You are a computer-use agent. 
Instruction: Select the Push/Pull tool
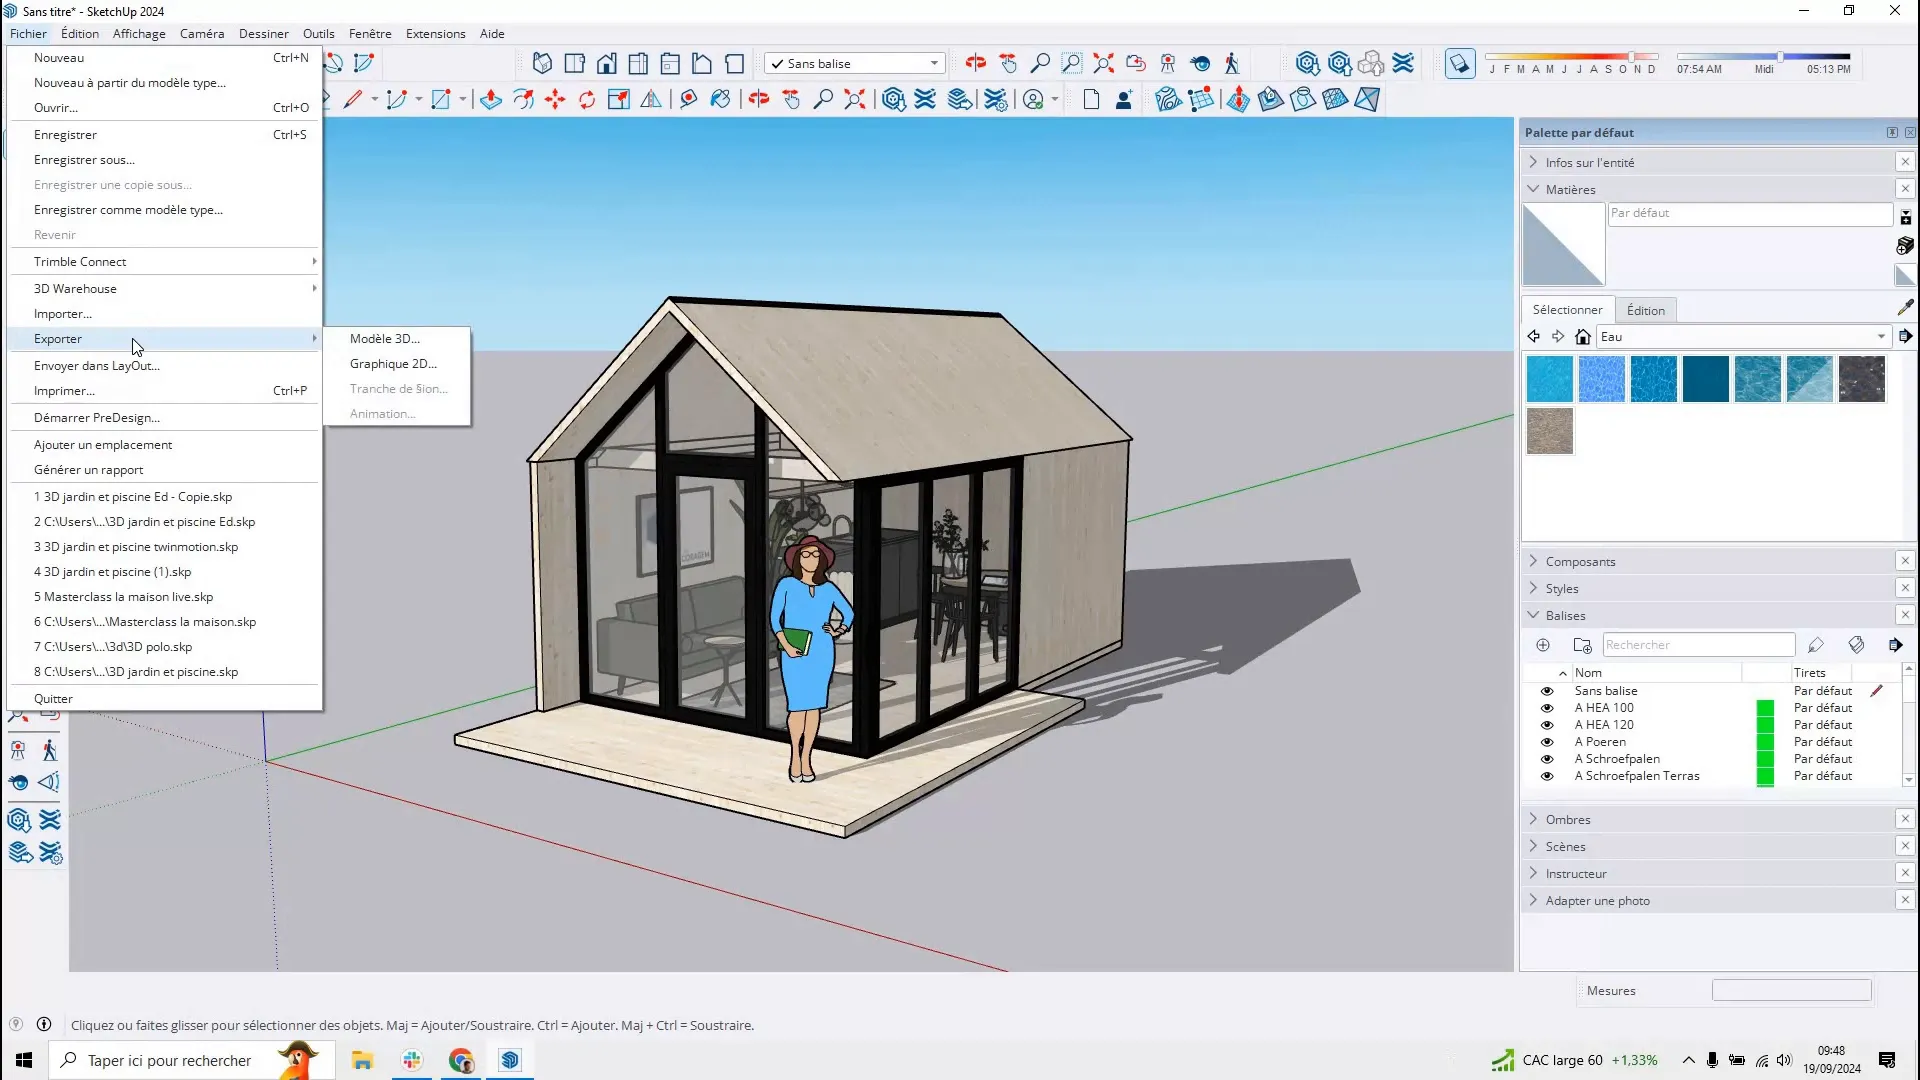tap(490, 99)
